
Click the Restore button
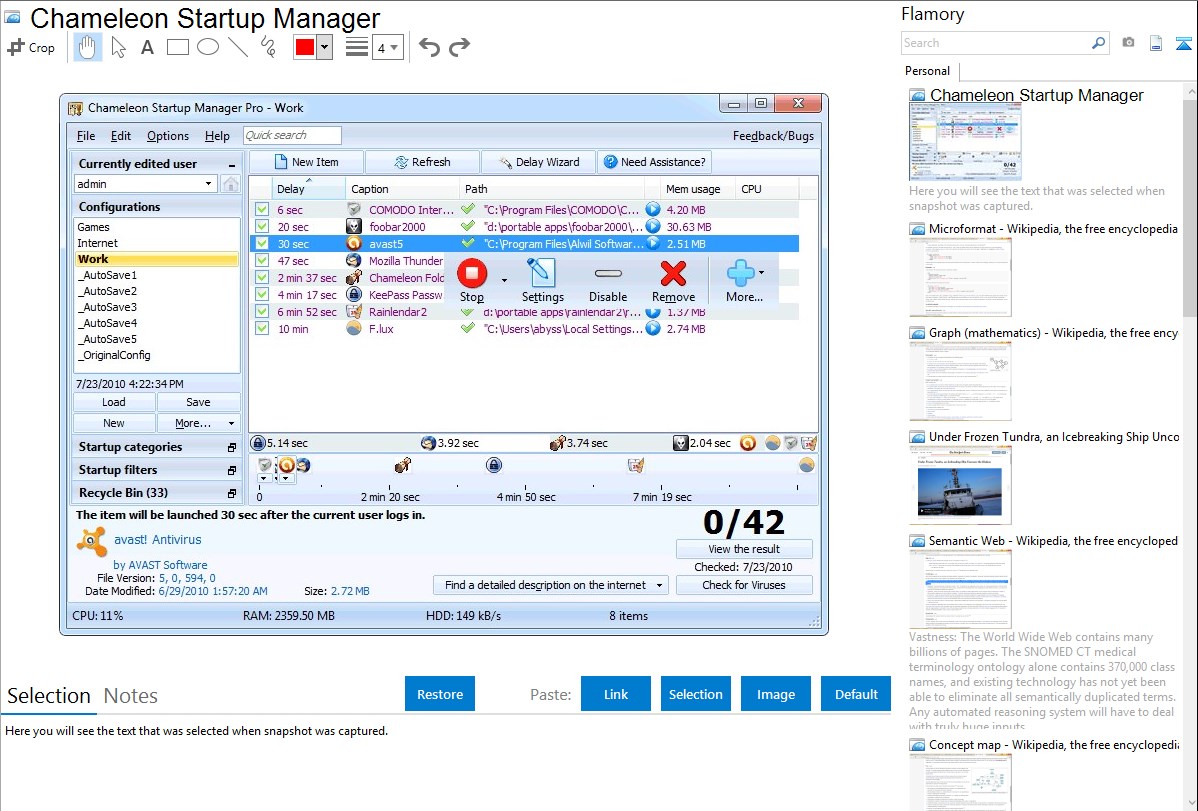point(440,694)
